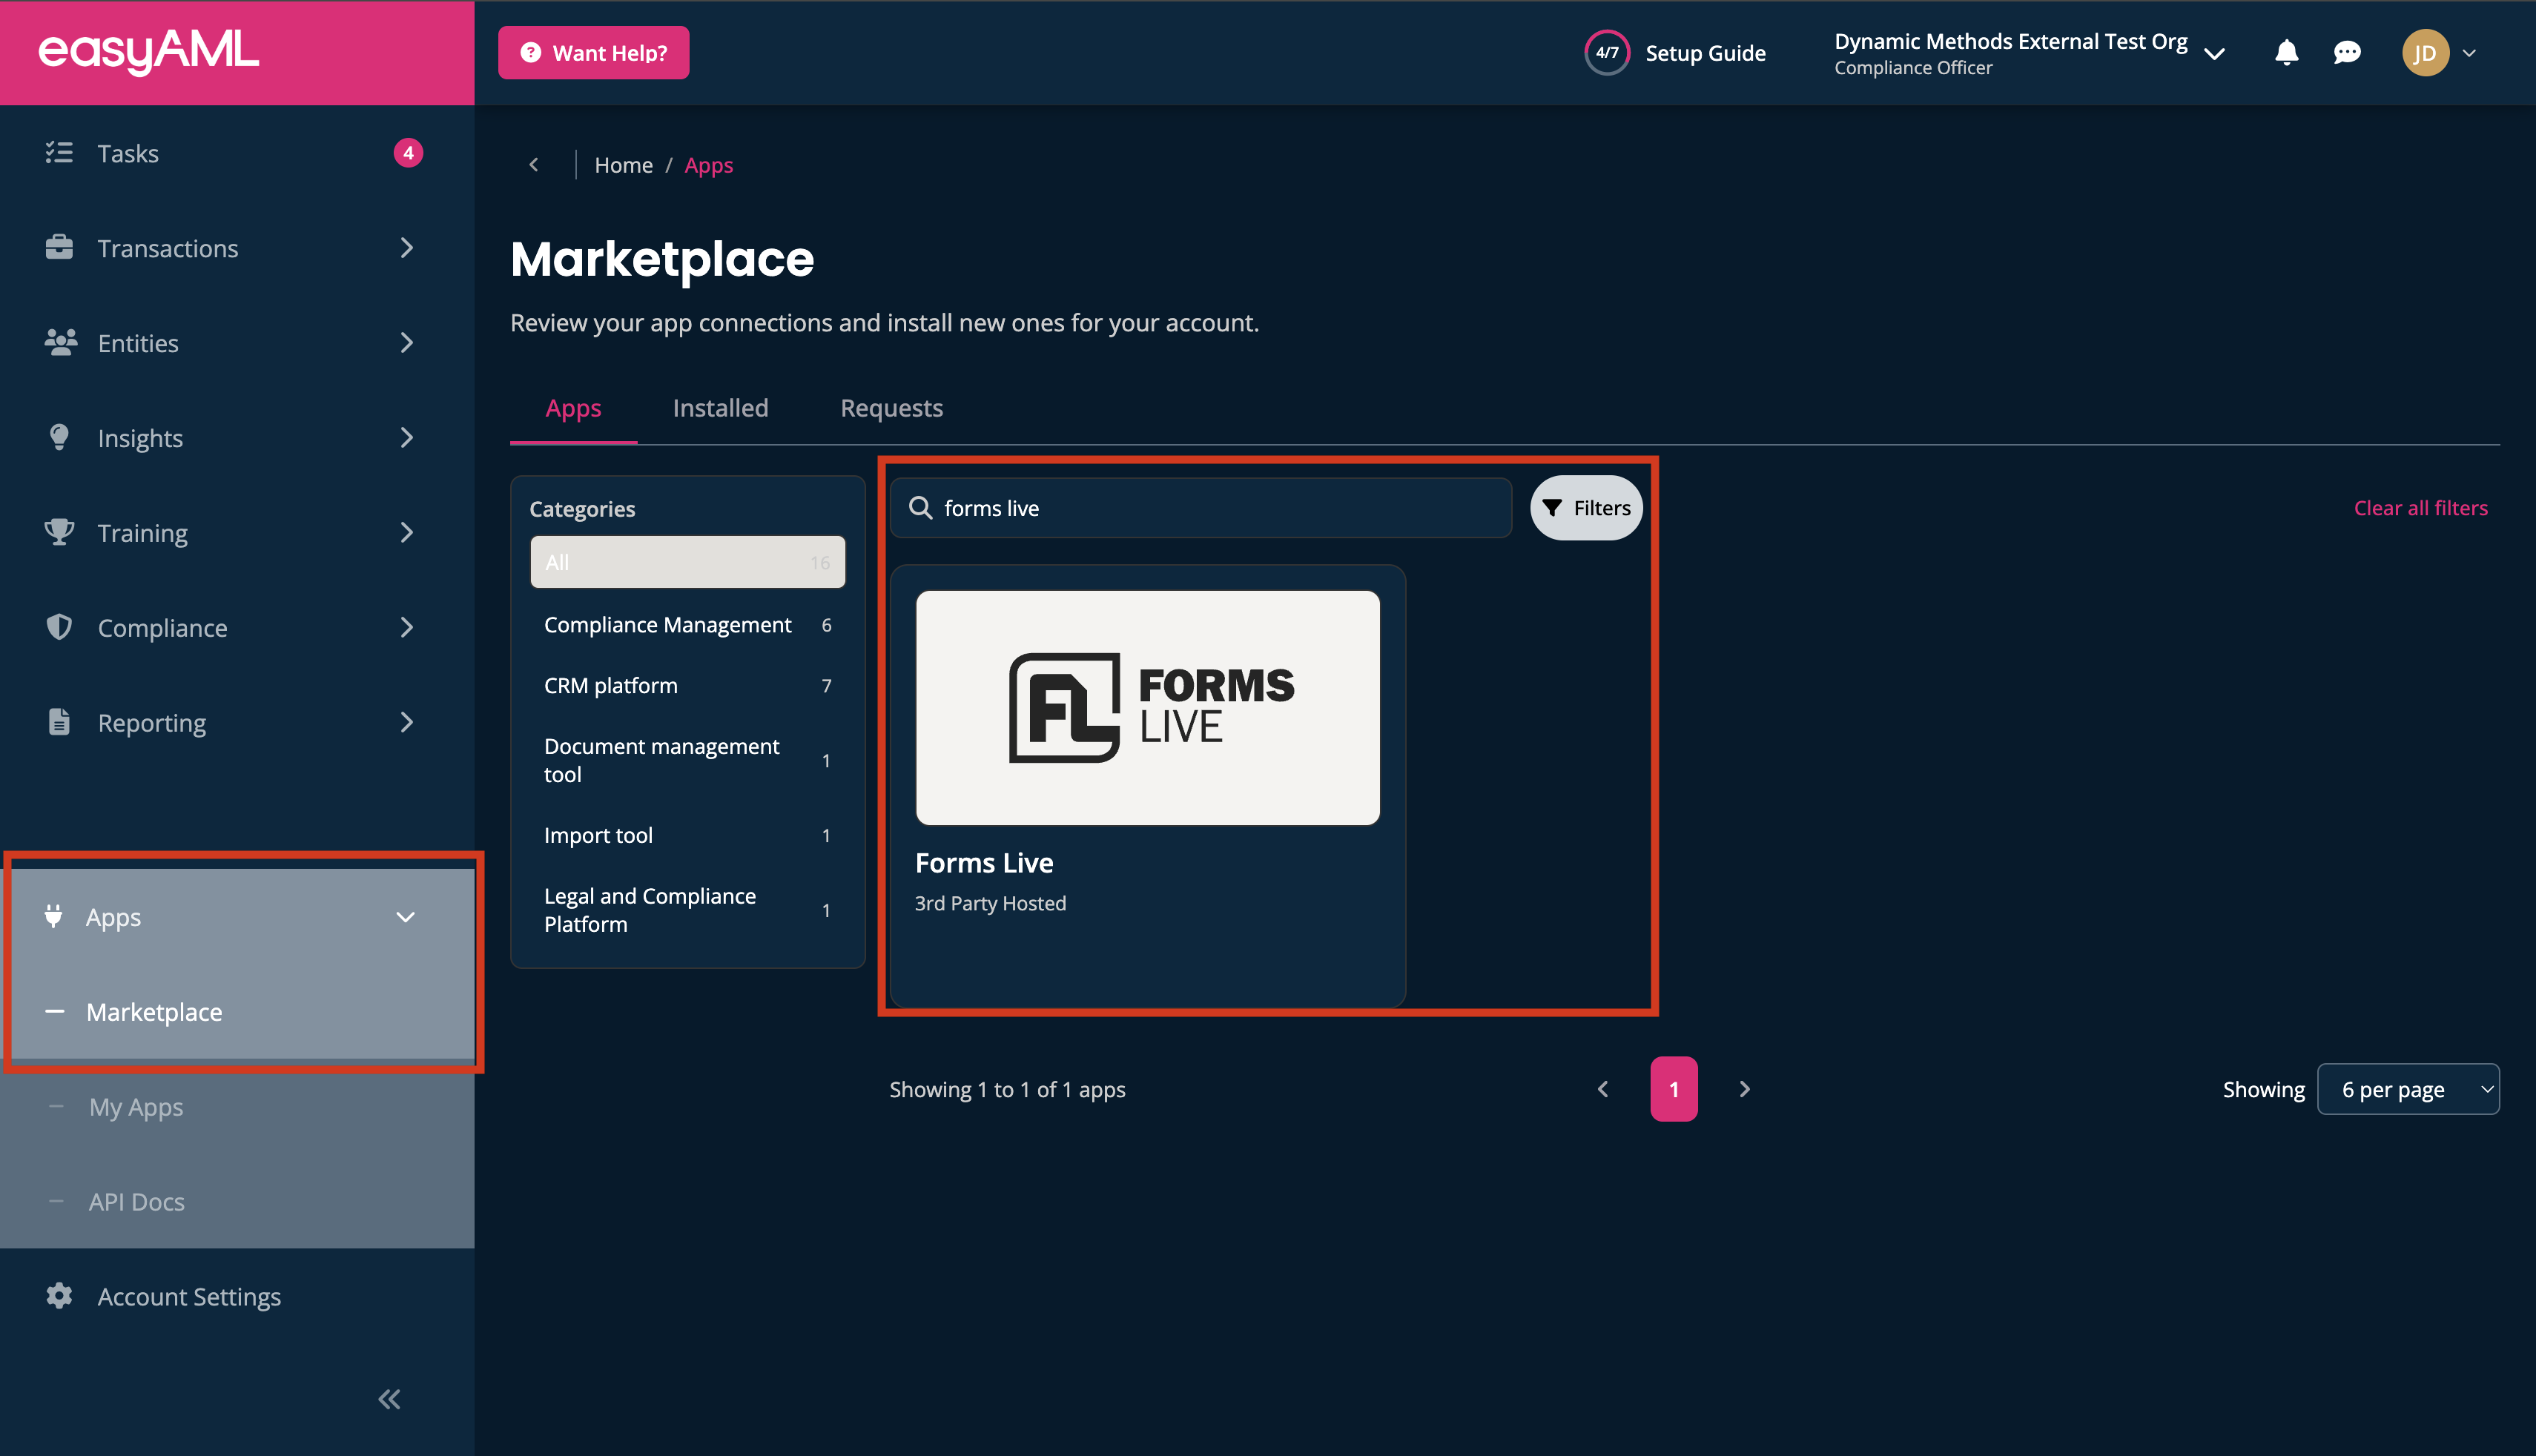The width and height of the screenshot is (2536, 1456).
Task: Click the Reporting document icon
Action: (x=59, y=722)
